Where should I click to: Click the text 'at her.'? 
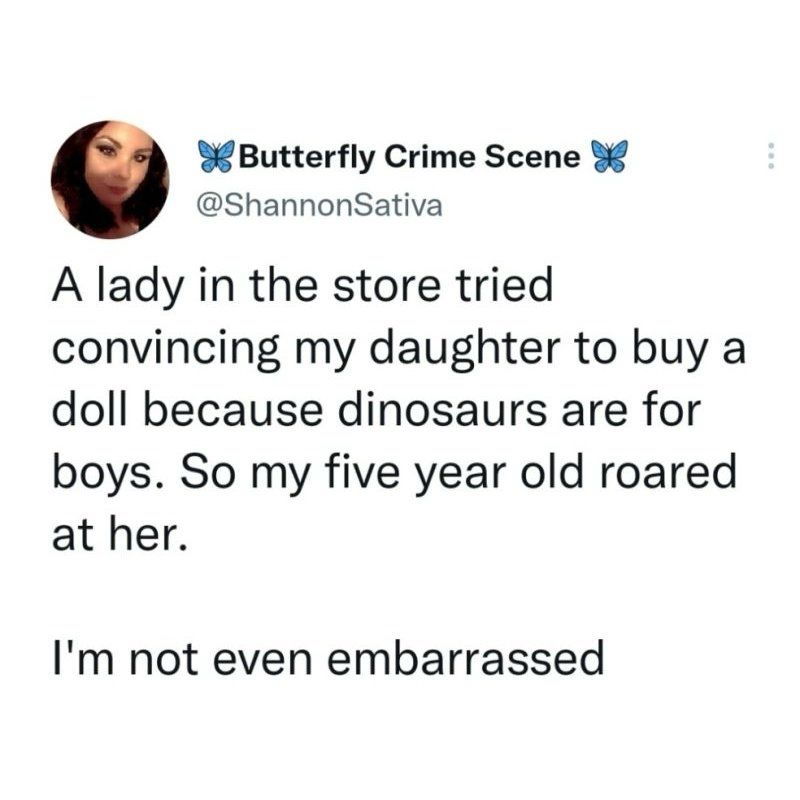coord(120,536)
